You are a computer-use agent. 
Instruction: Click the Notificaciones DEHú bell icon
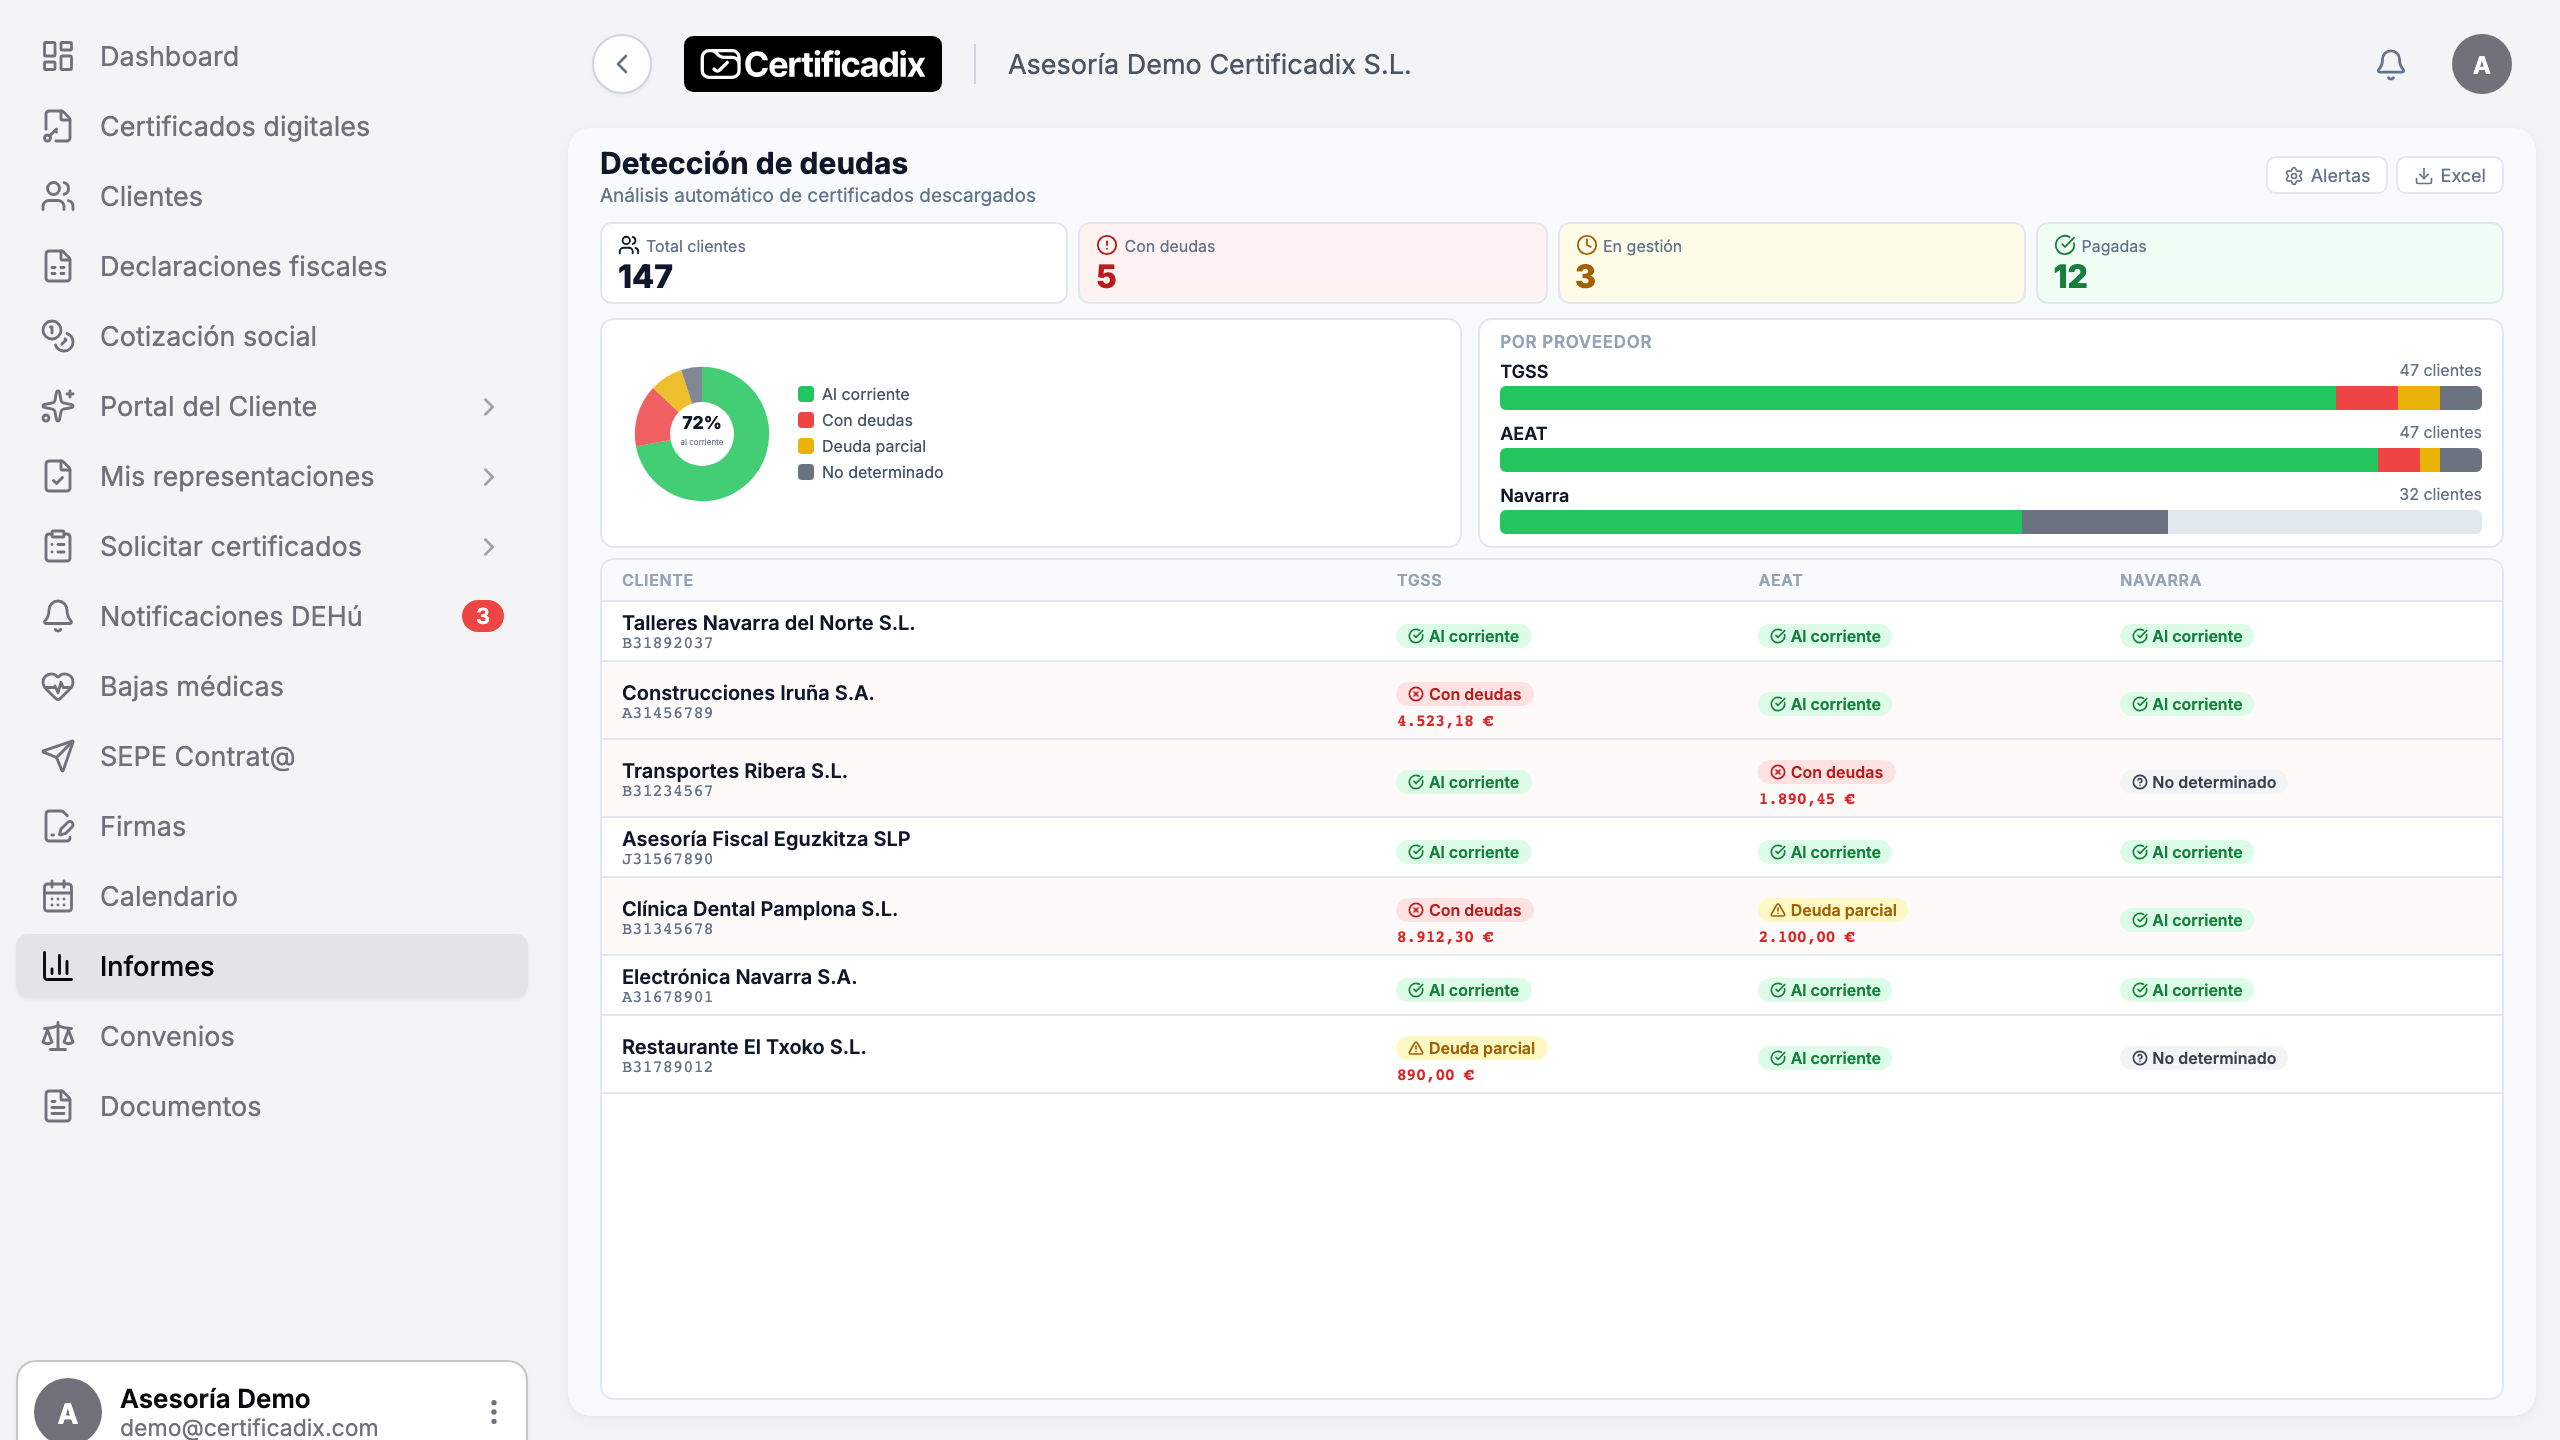[58, 616]
